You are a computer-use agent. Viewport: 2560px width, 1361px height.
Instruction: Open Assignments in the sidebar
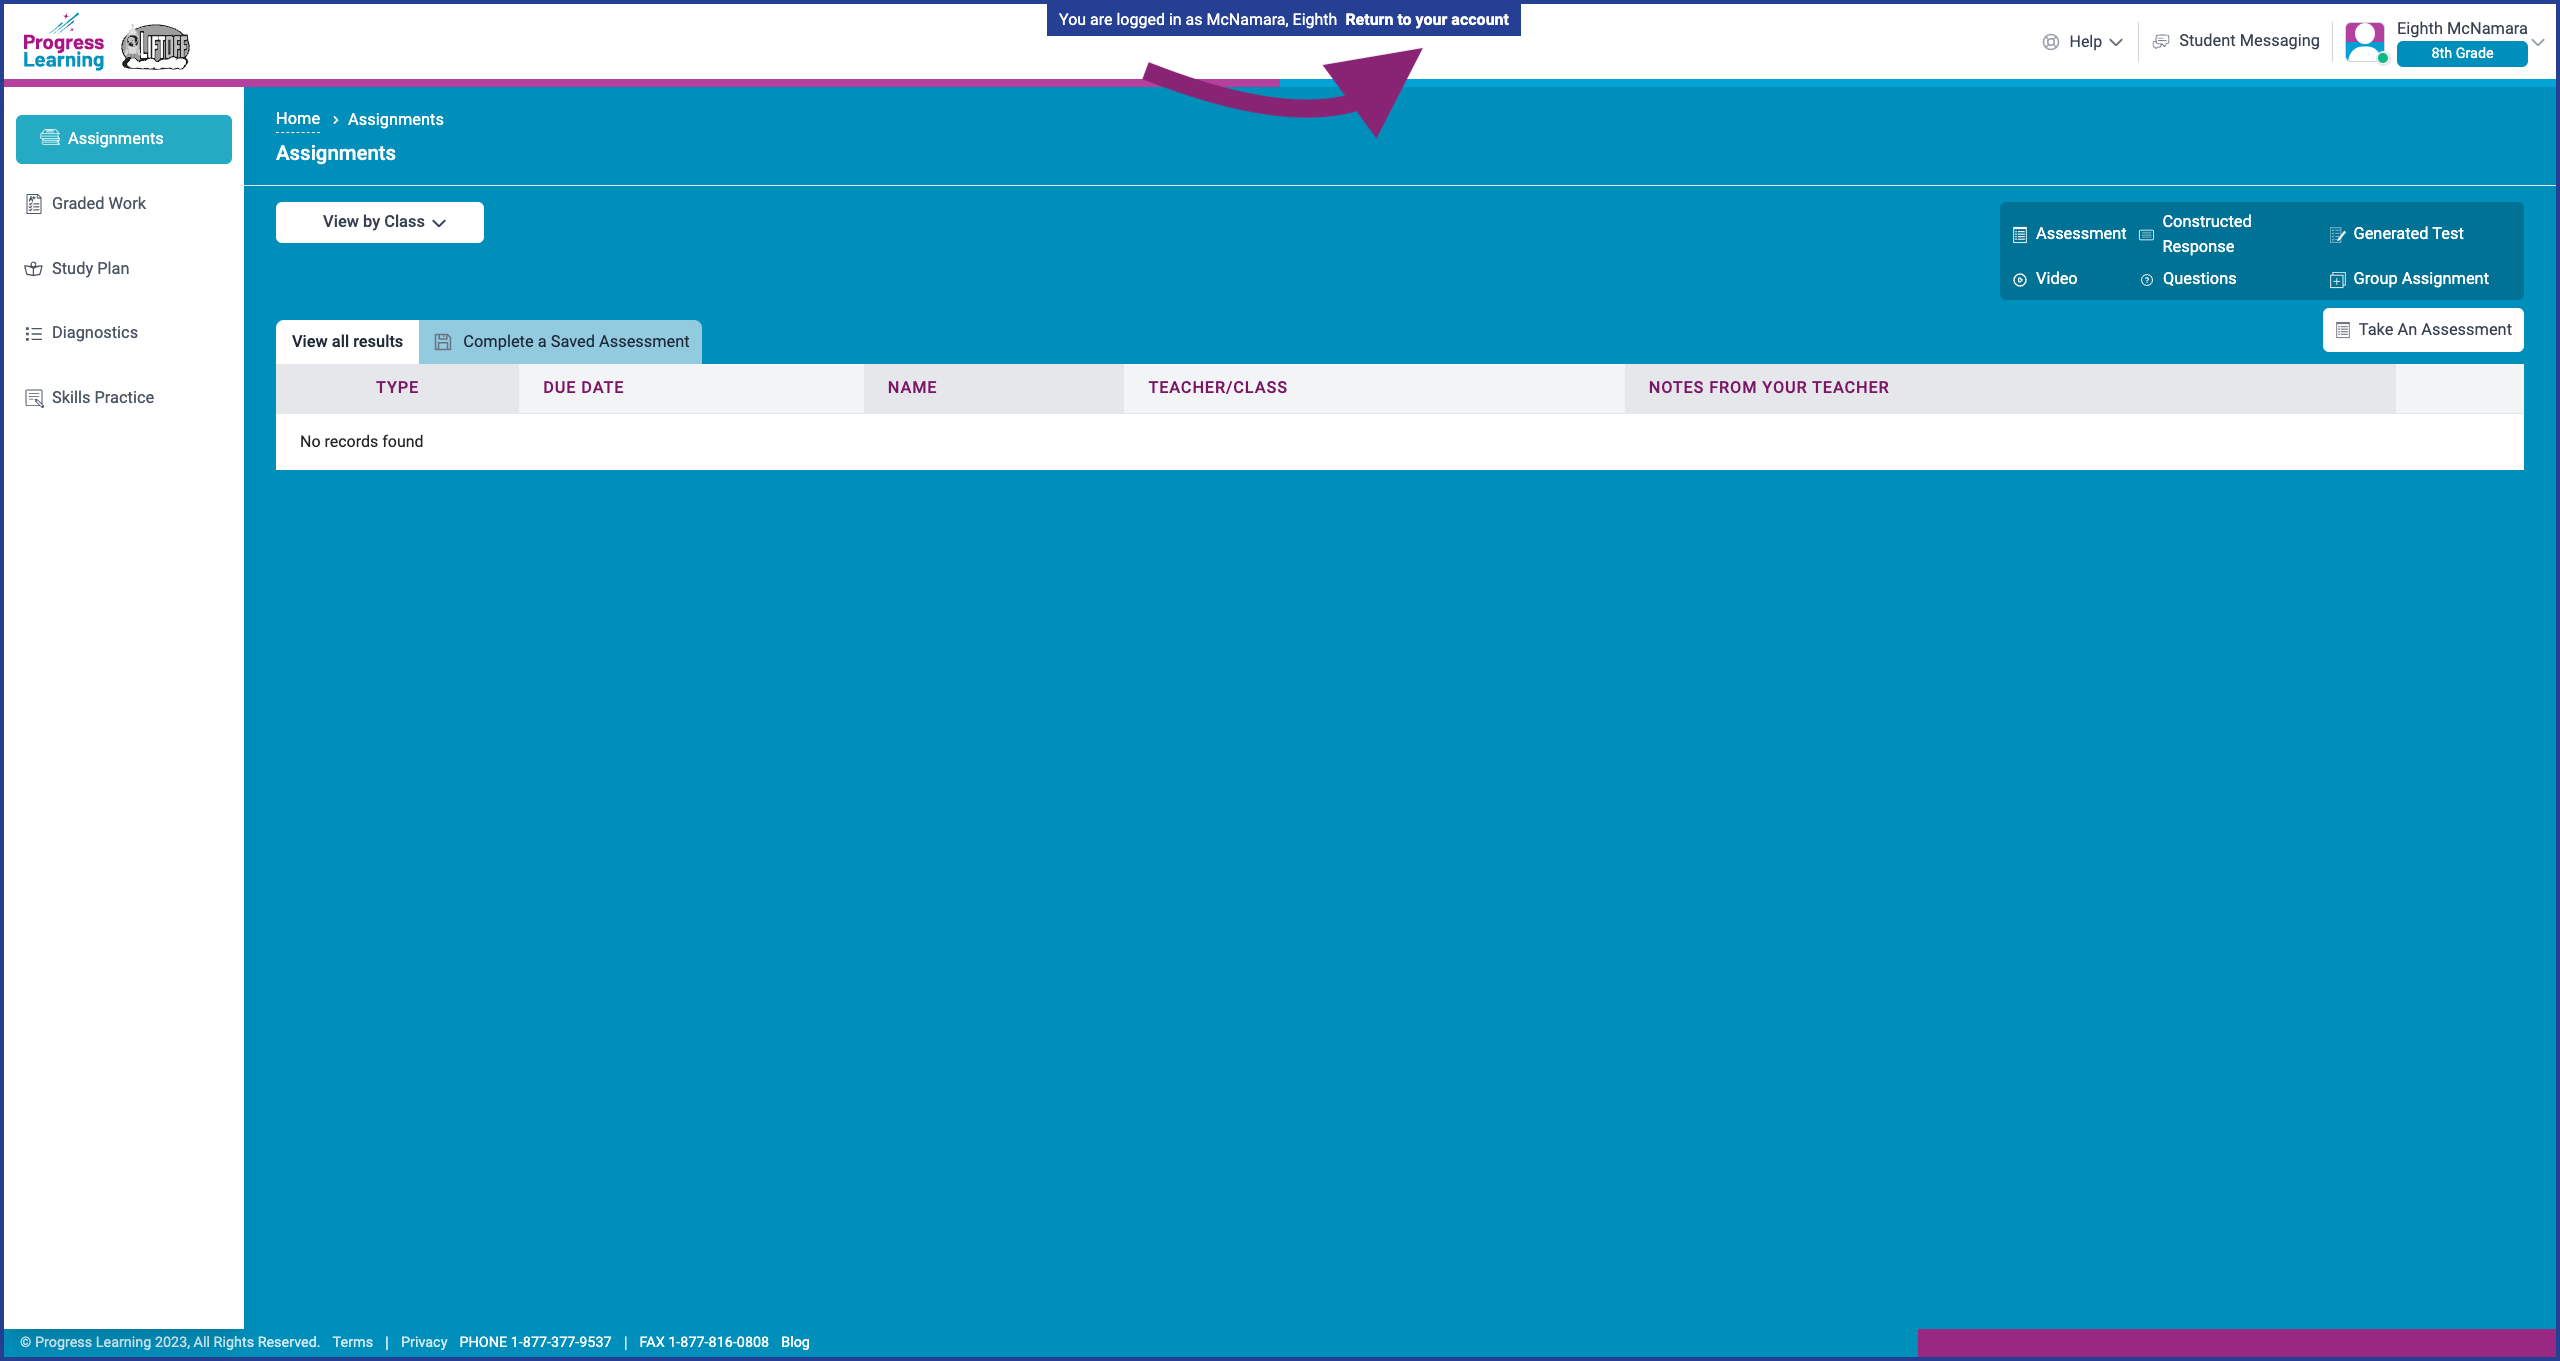tap(124, 139)
